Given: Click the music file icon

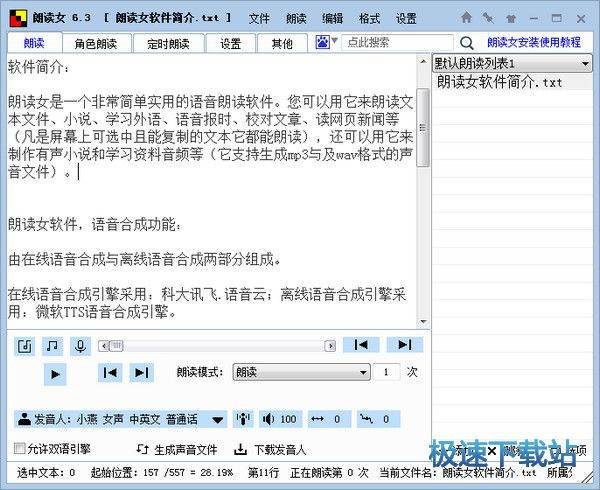Looking at the screenshot, I should coord(25,345).
